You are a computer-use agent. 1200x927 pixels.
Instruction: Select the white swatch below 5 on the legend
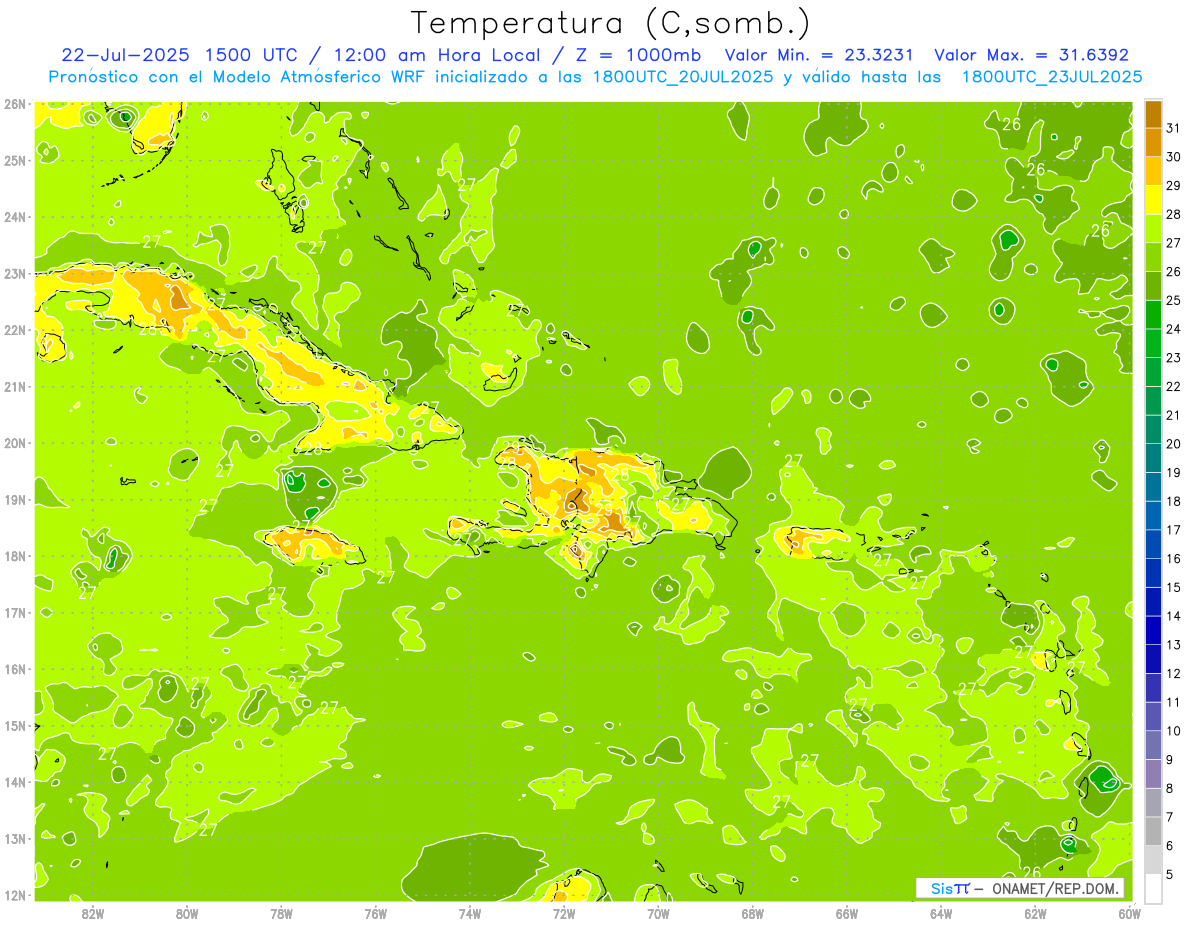point(1153,887)
